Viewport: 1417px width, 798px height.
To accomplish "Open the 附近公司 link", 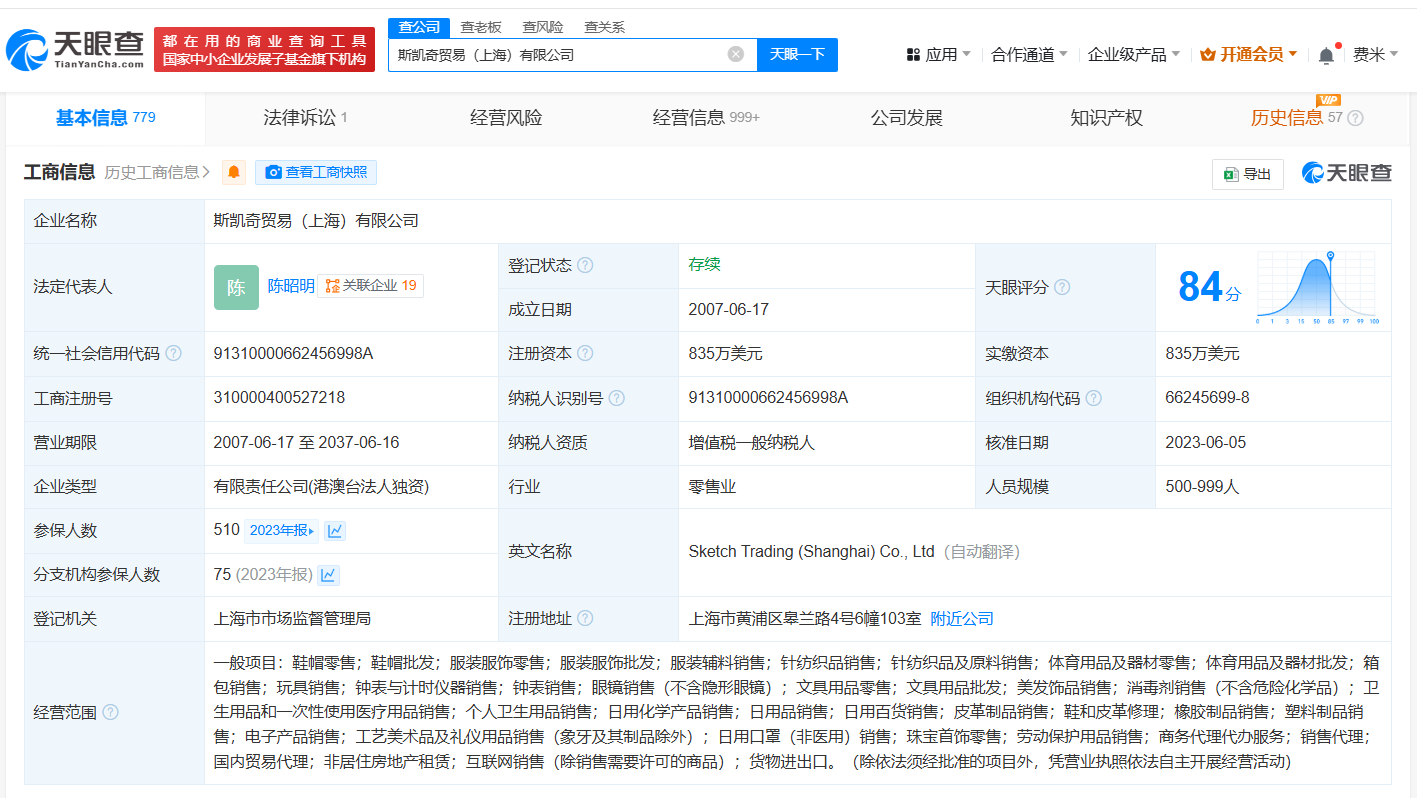I will (962, 619).
